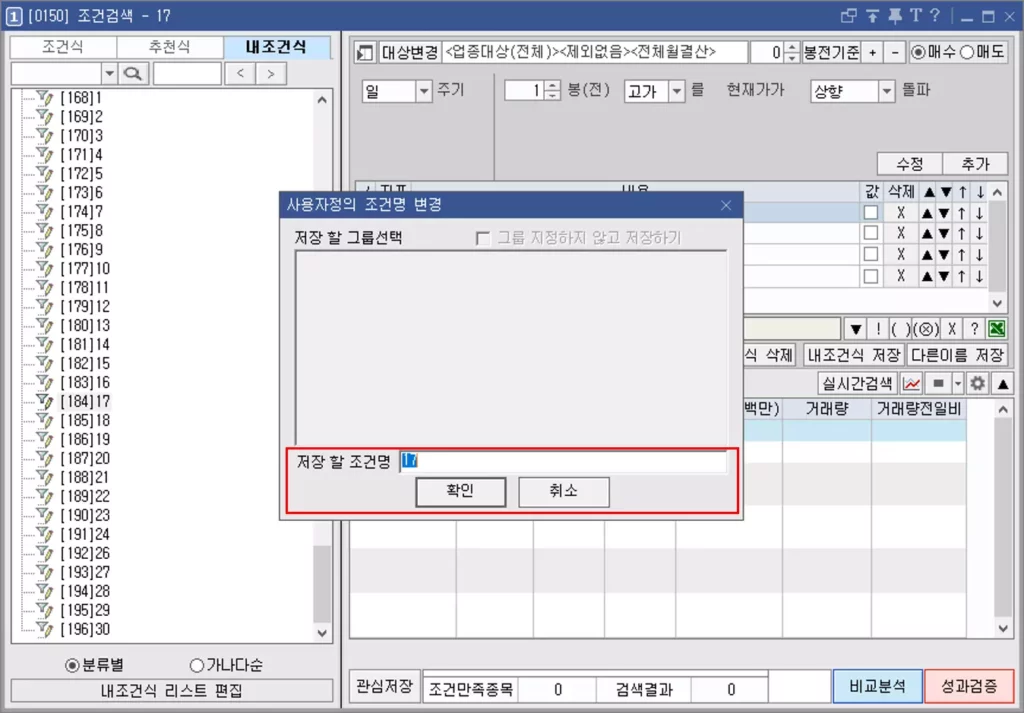Open the 고가 price type dropdown
The image size is (1024, 713).
[677, 91]
